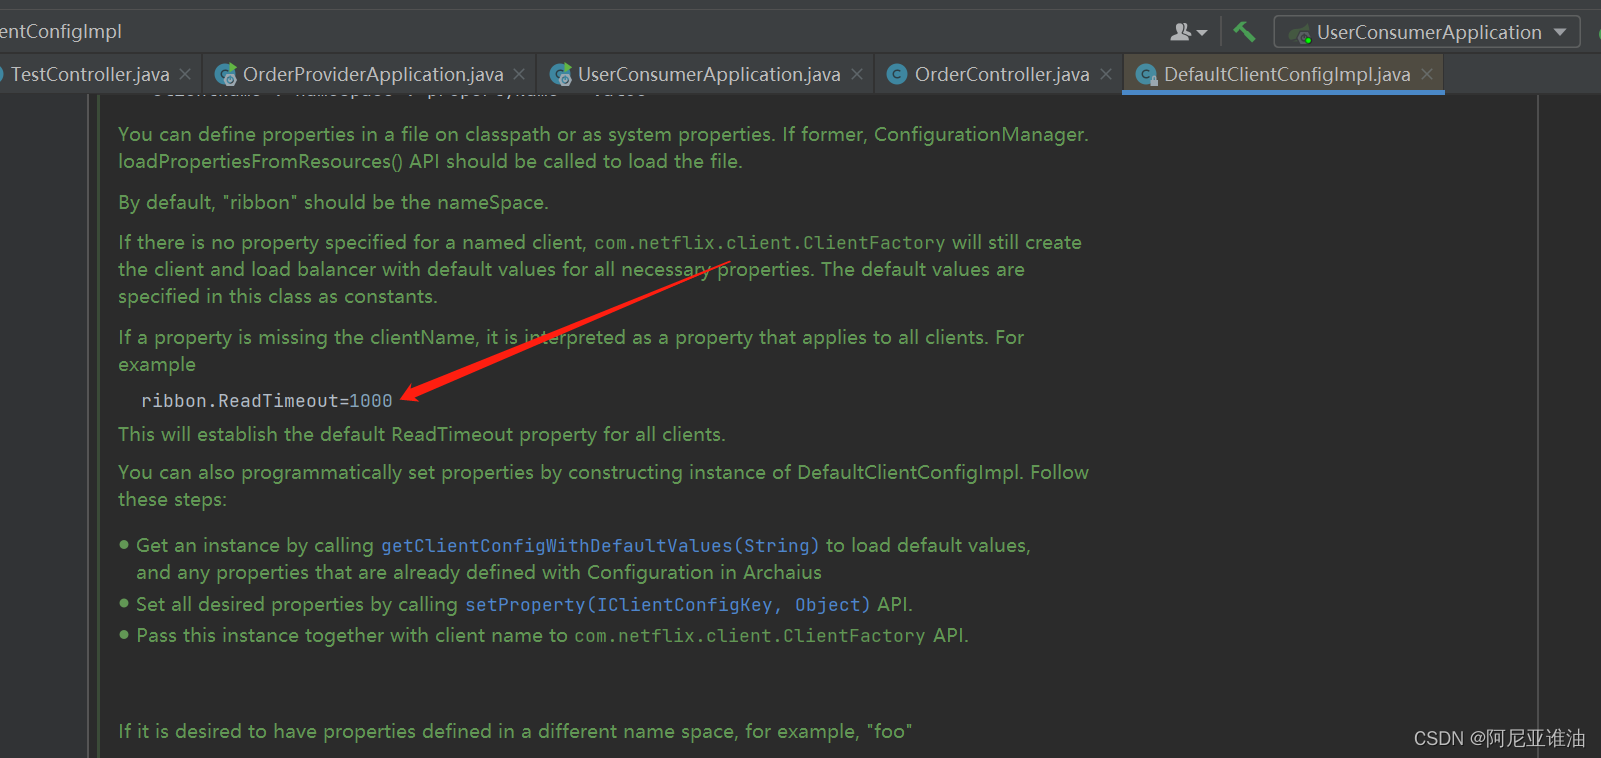Image resolution: width=1601 pixels, height=758 pixels.
Task: Click the entConfigImpl breadcrumb in the navigation bar
Action: [61, 31]
